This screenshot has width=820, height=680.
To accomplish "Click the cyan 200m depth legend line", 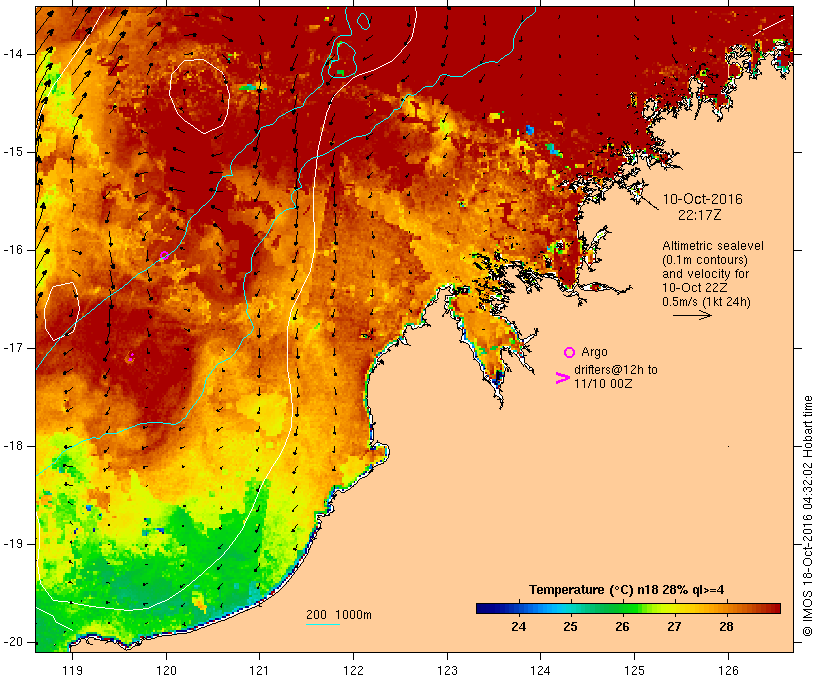I will pos(323,624).
